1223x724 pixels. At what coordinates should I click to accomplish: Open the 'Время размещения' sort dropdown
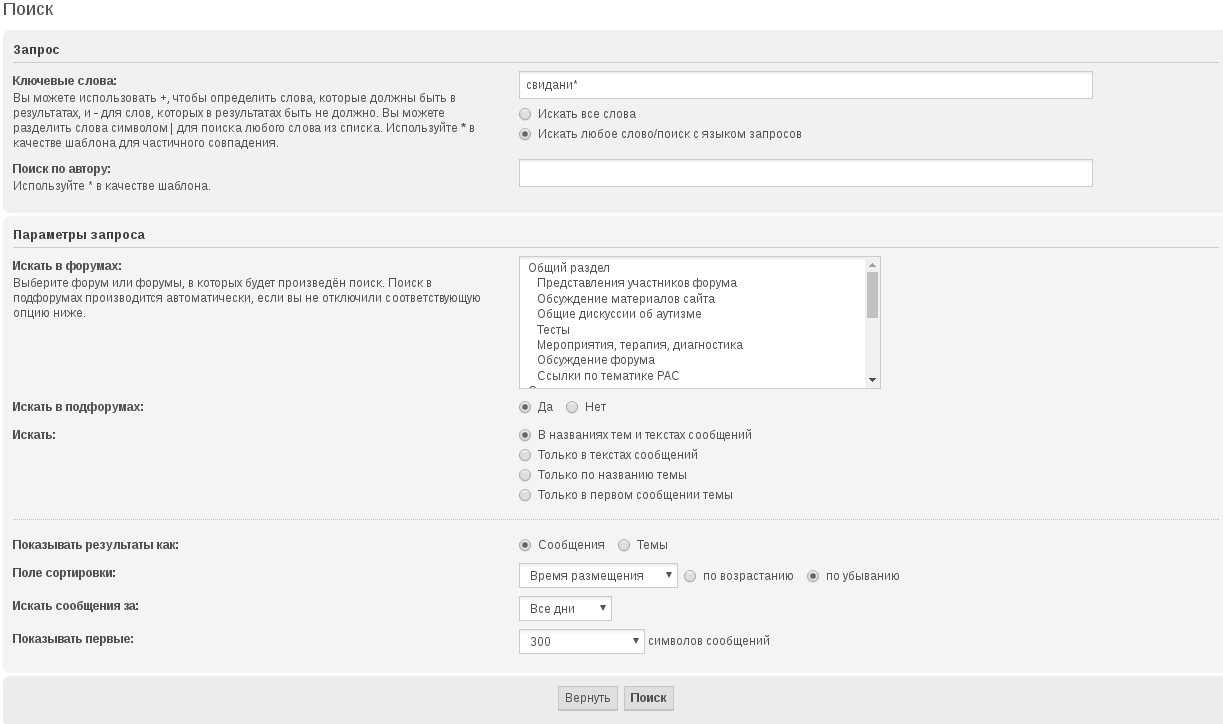coord(598,576)
